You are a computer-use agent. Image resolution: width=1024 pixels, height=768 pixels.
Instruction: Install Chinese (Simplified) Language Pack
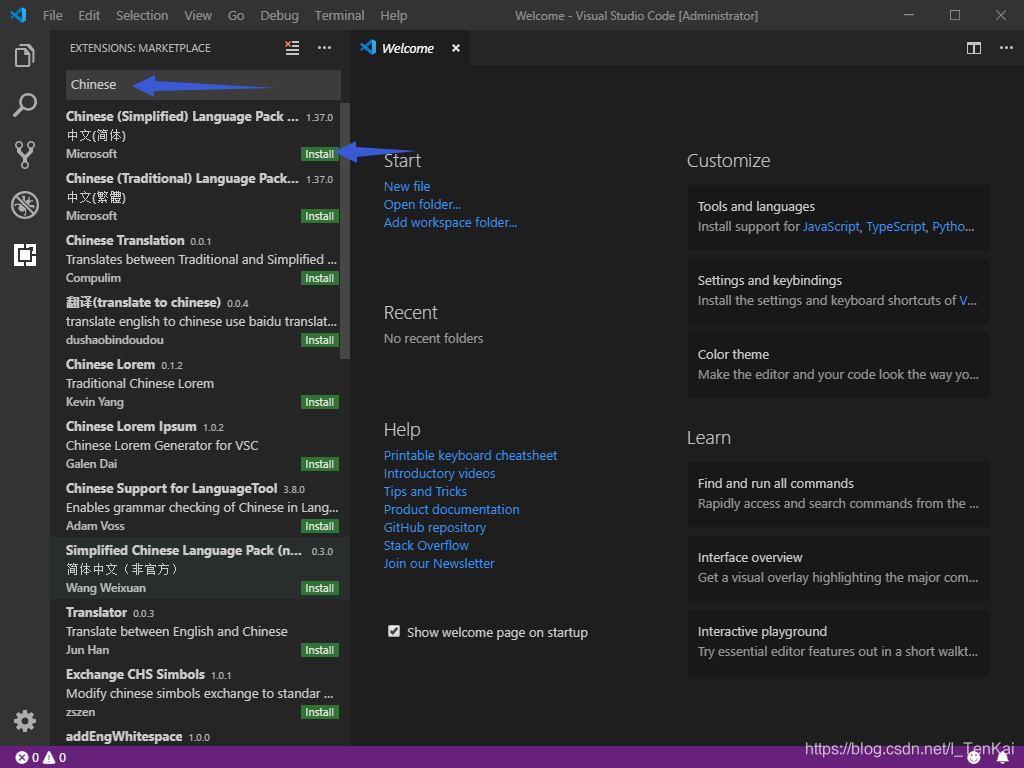(319, 154)
